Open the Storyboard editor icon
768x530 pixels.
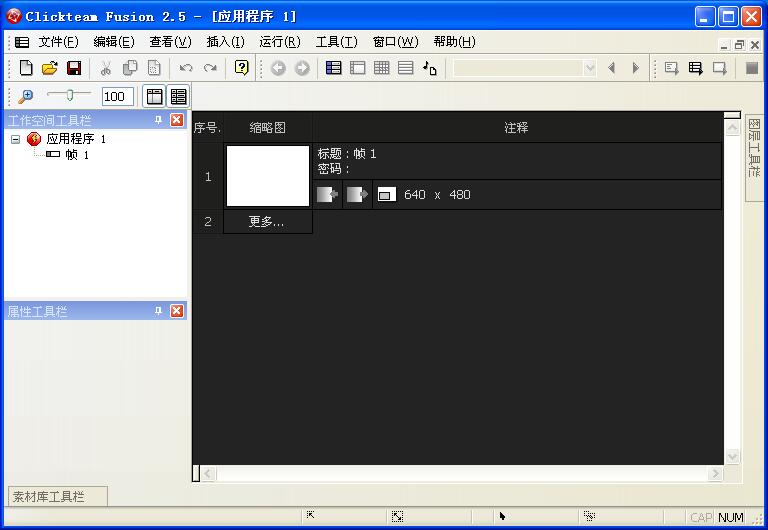(x=334, y=68)
